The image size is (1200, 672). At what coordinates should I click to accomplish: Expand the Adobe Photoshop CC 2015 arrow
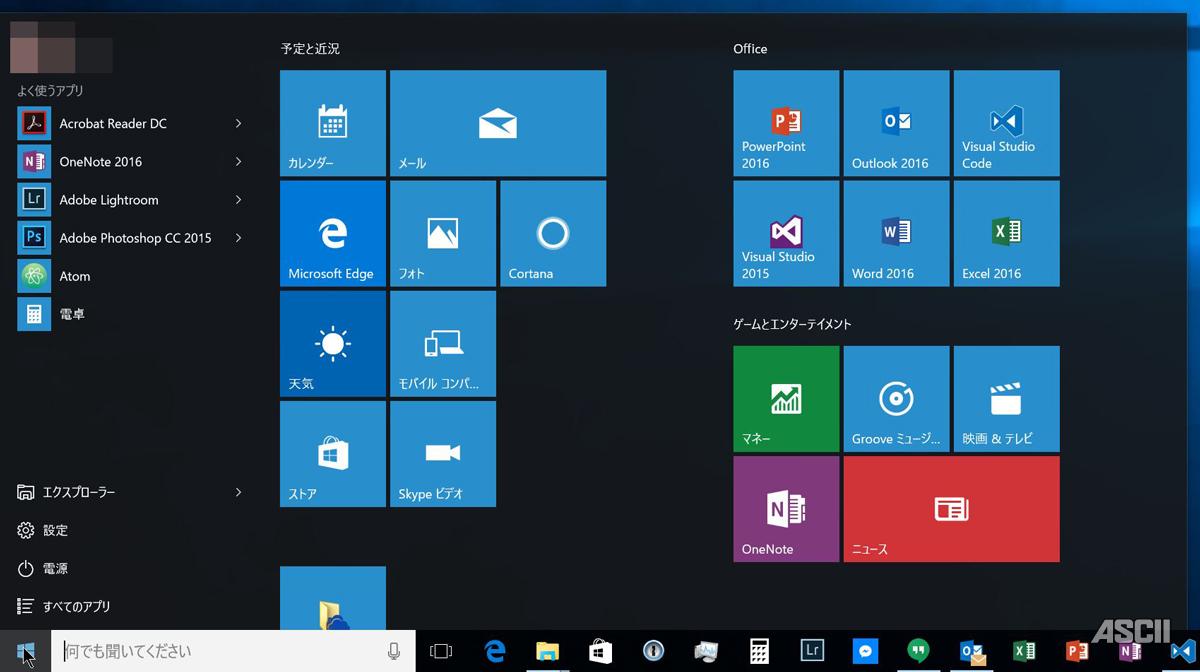click(x=238, y=238)
